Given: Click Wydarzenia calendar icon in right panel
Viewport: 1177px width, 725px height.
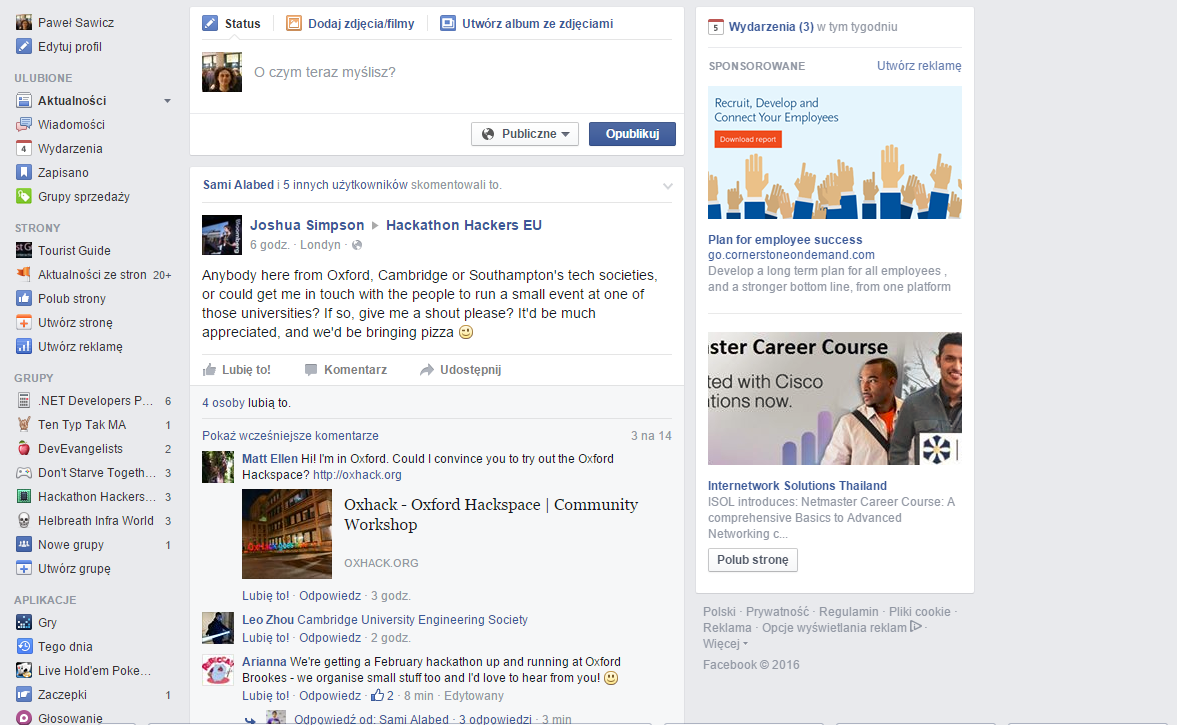Looking at the screenshot, I should tap(715, 27).
